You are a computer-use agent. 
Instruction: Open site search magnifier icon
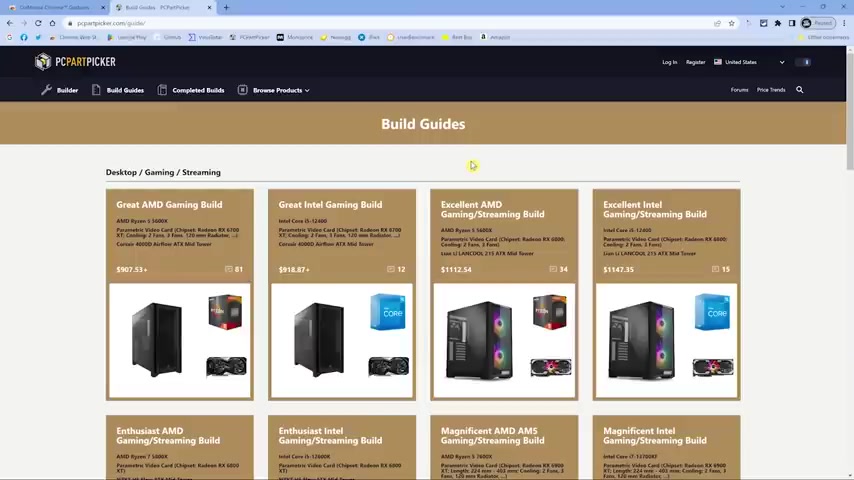(x=800, y=90)
